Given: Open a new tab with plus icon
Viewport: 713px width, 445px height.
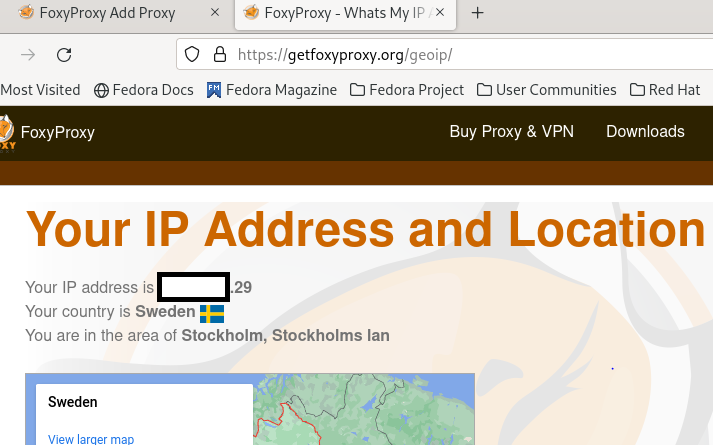Looking at the screenshot, I should 477,13.
